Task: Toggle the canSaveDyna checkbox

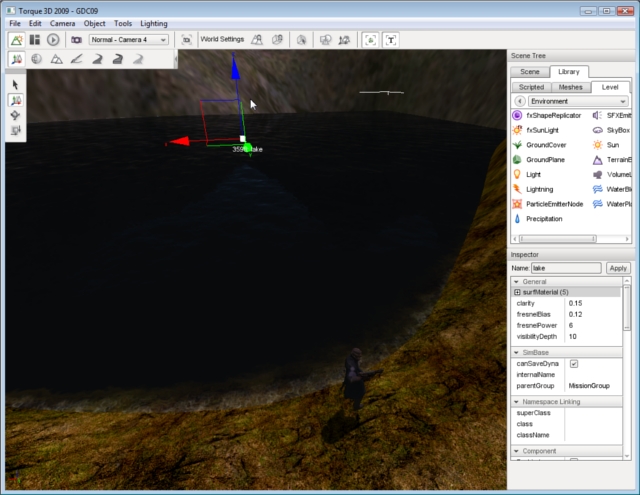Action: (573, 364)
